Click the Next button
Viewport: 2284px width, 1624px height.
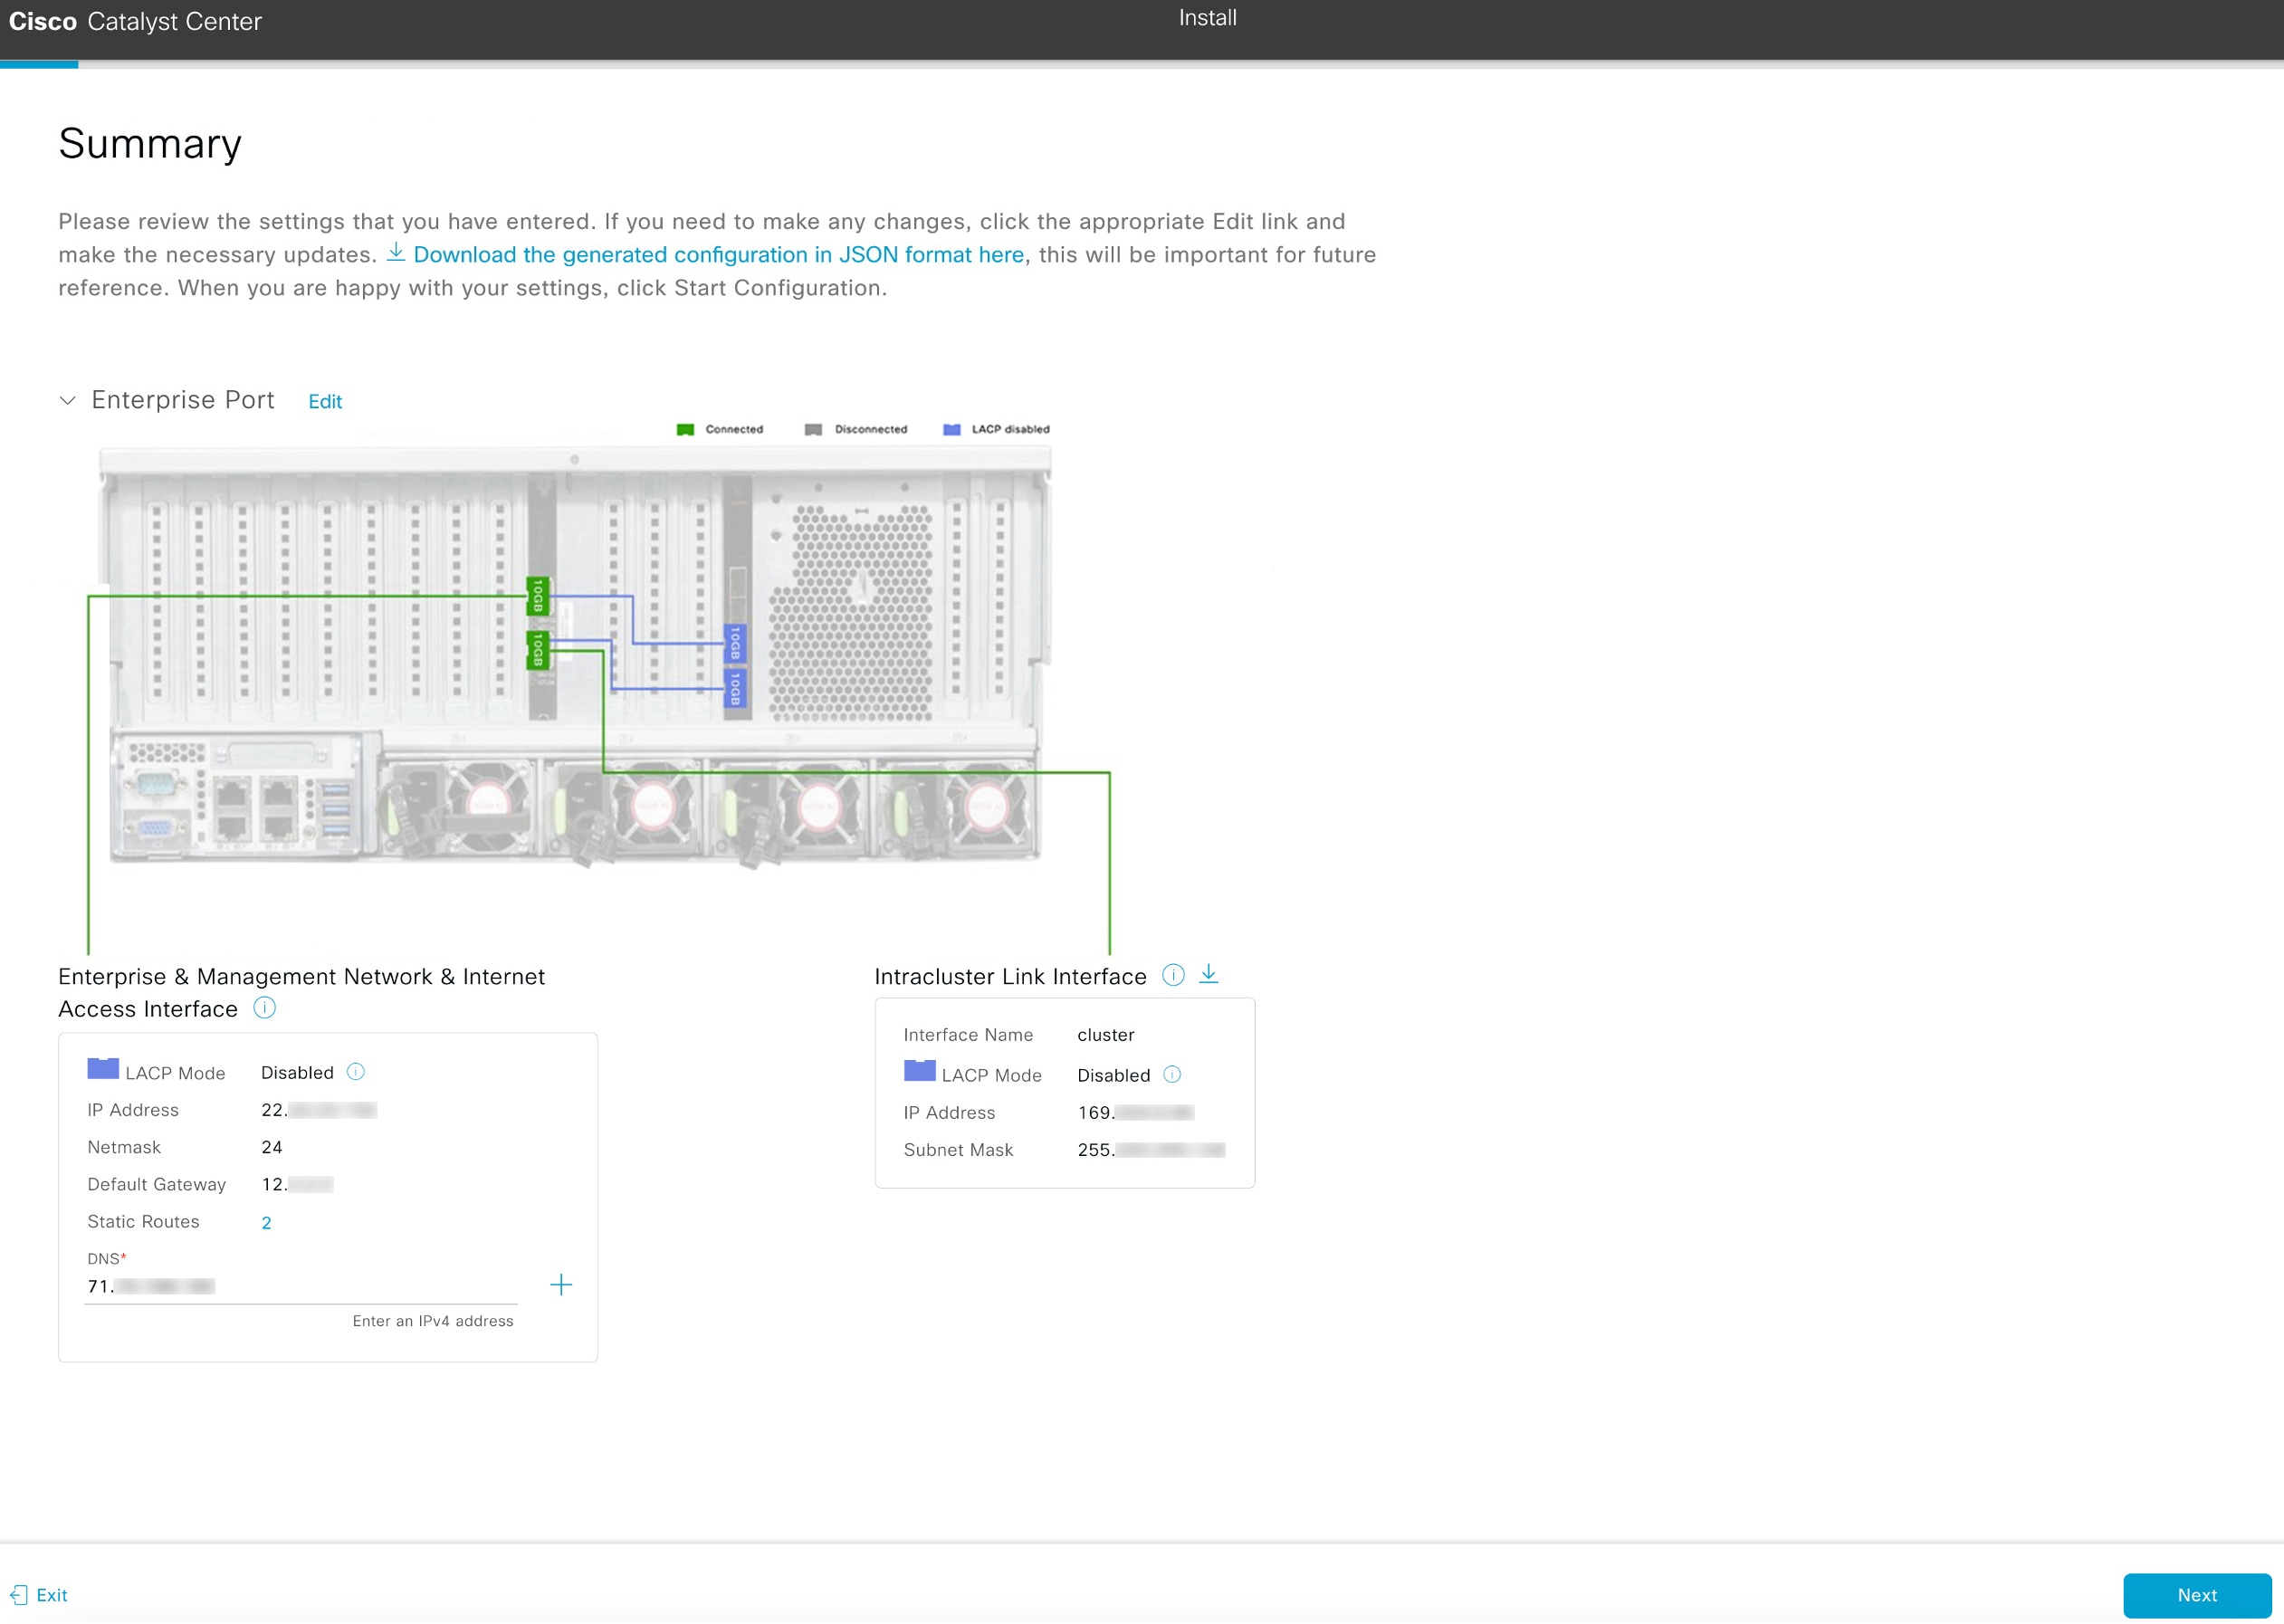(x=2196, y=1596)
